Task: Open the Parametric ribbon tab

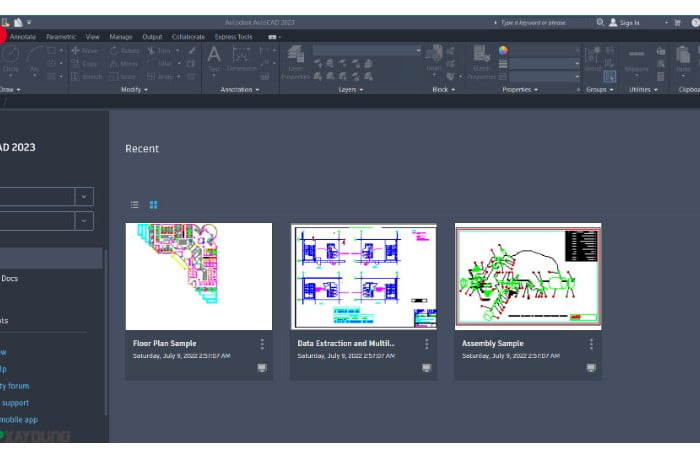Action: [x=60, y=36]
